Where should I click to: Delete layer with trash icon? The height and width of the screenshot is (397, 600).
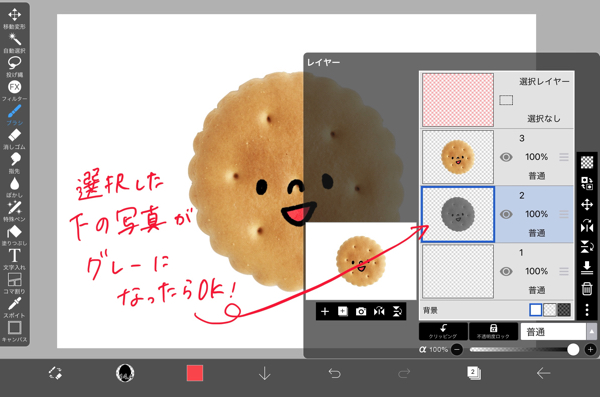click(587, 288)
